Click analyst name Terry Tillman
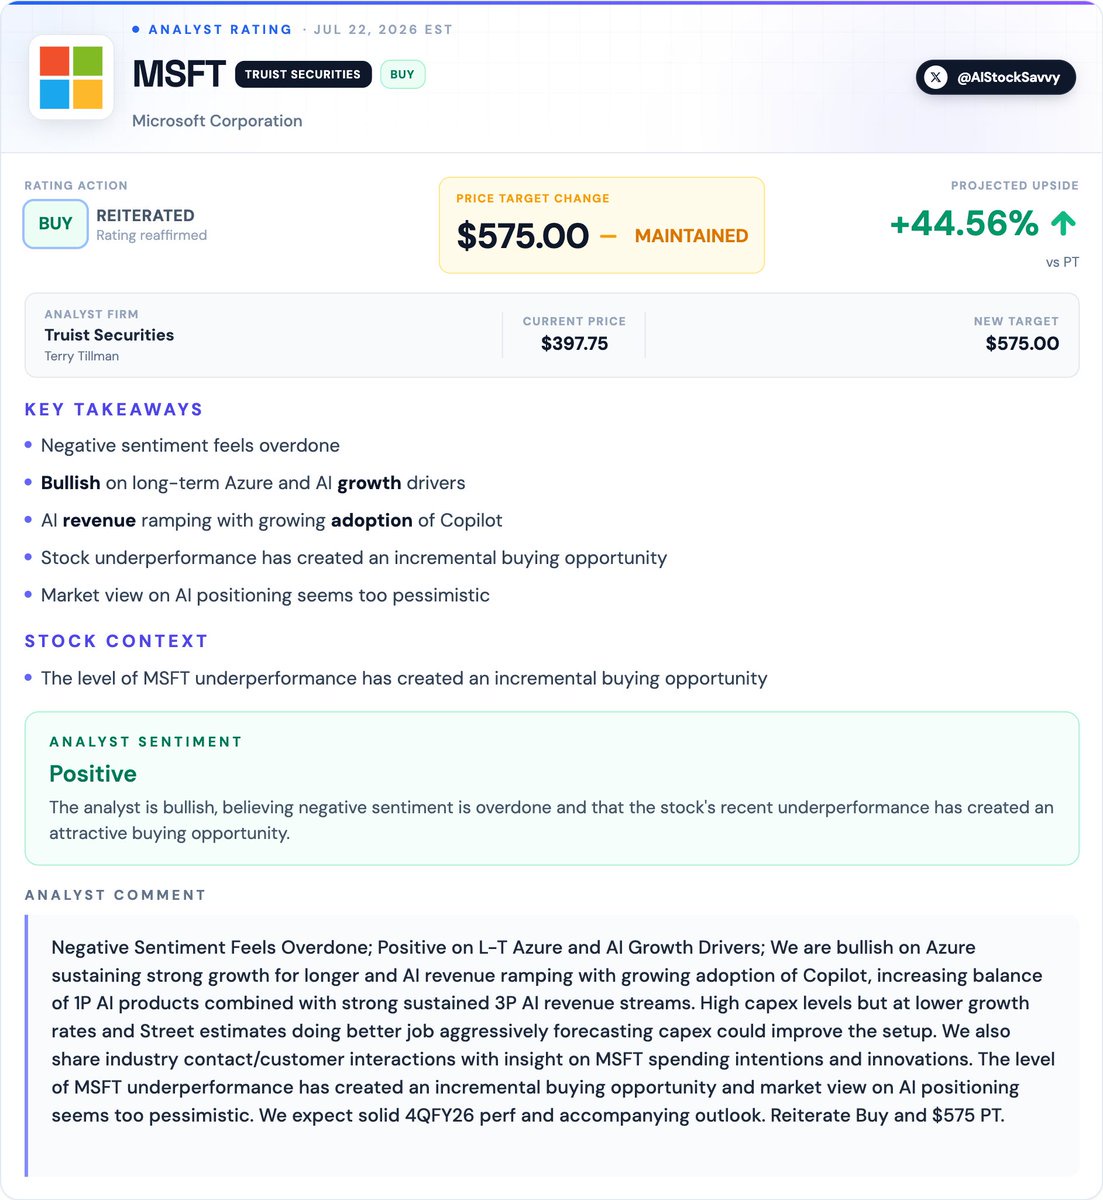 coord(81,356)
